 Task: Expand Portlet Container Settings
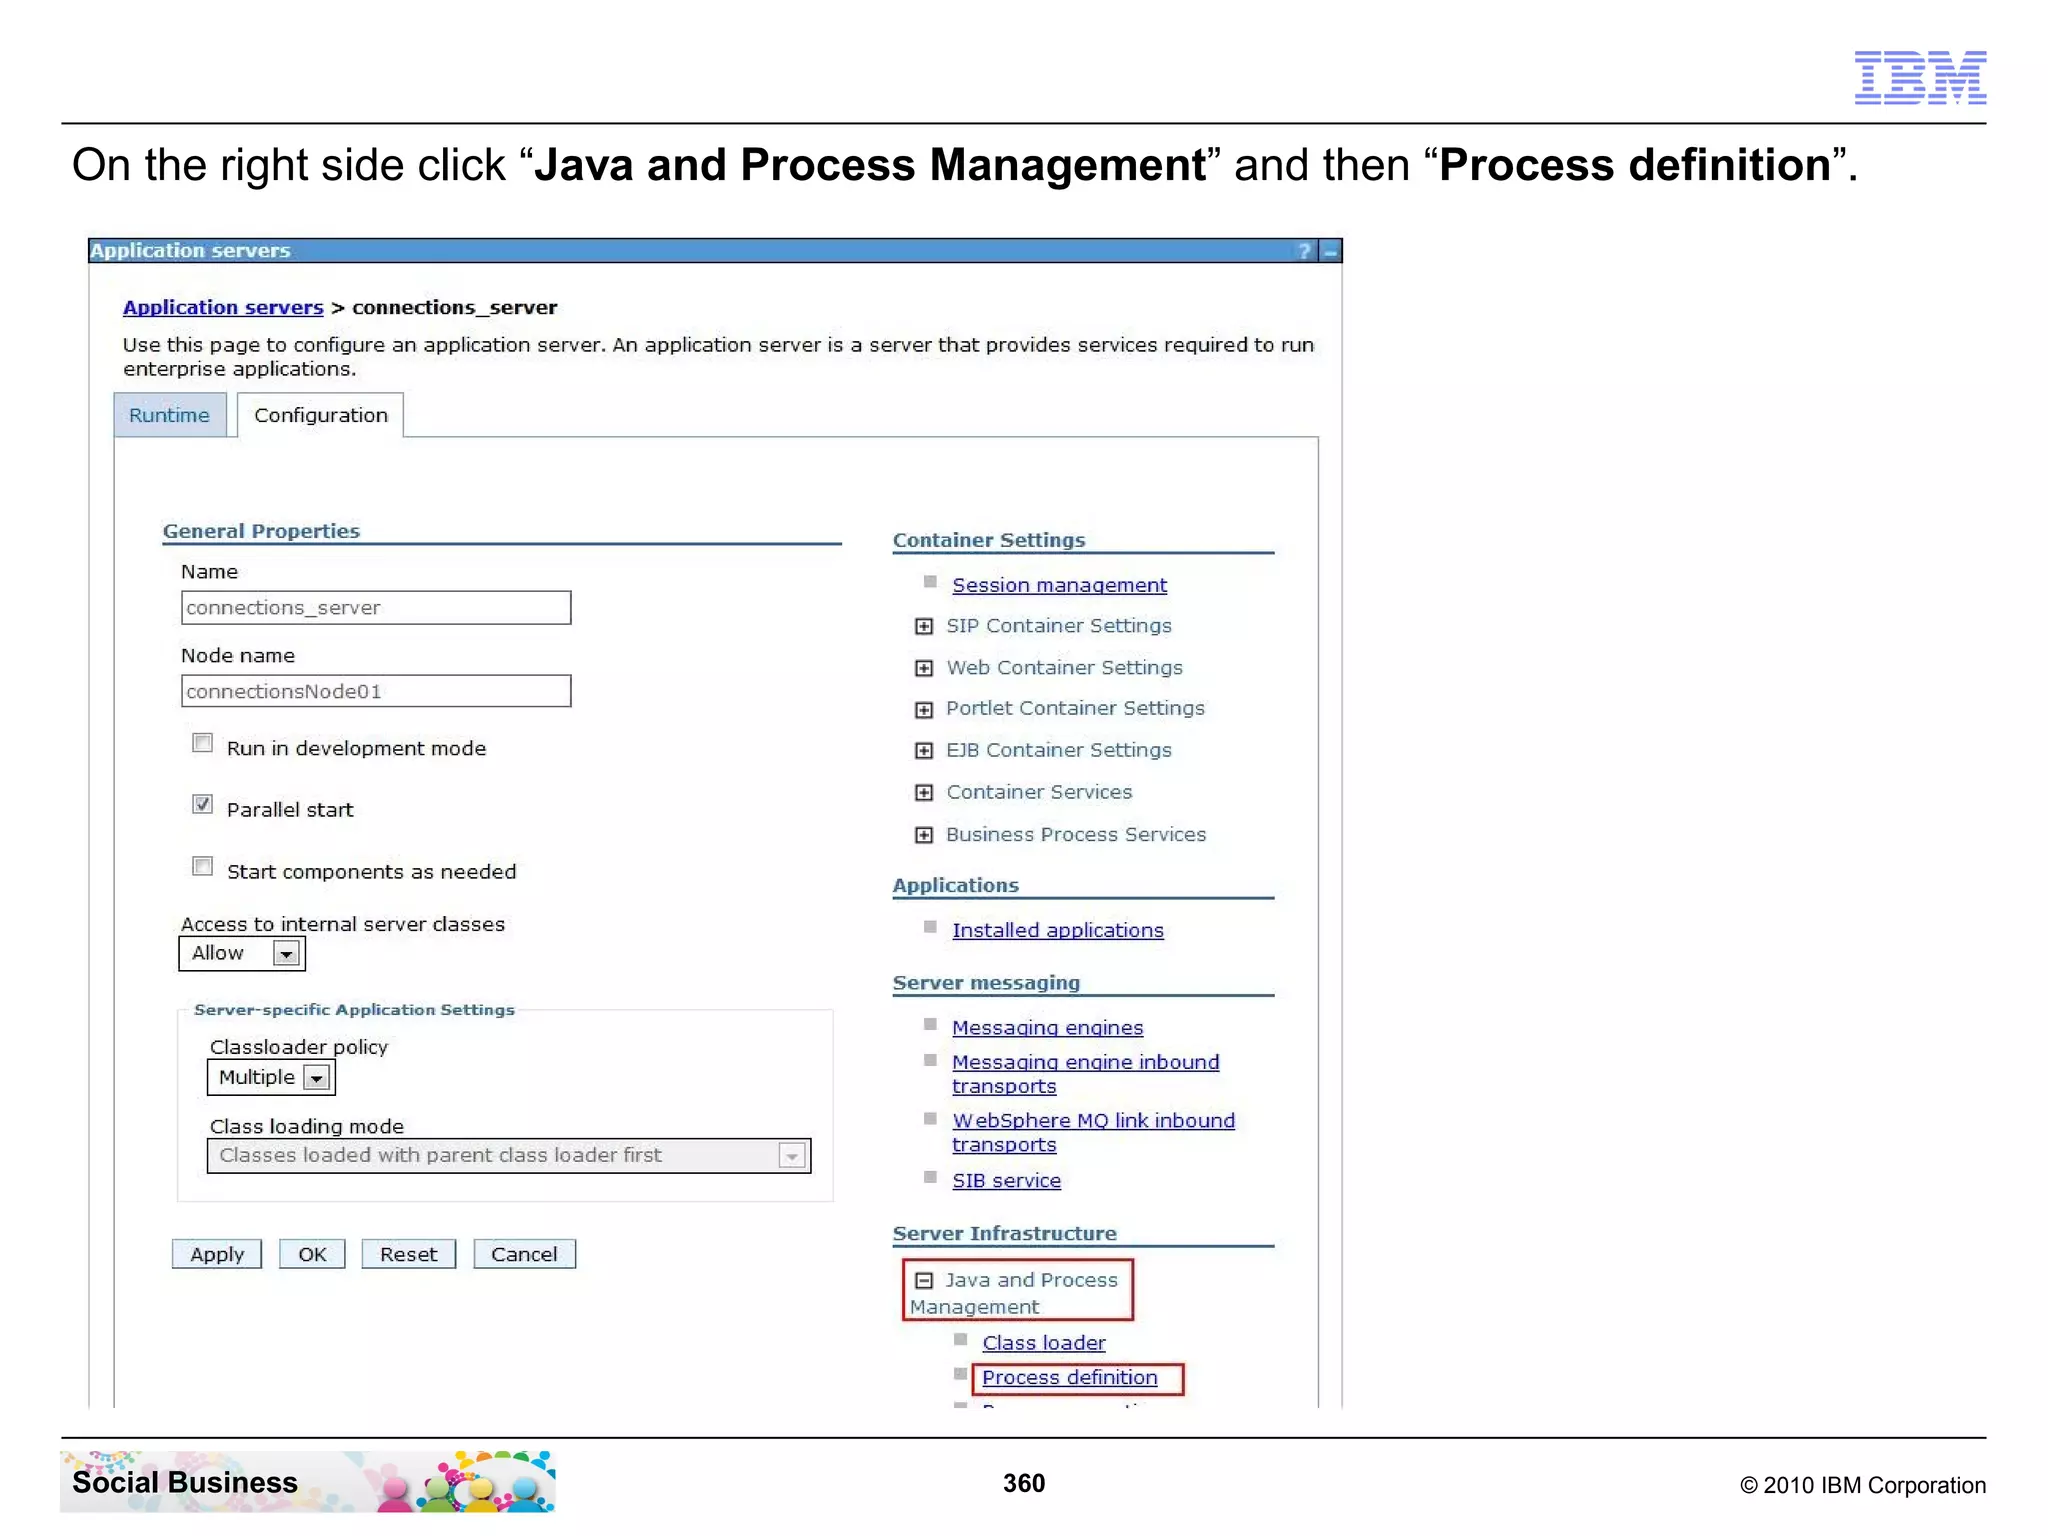(x=924, y=709)
